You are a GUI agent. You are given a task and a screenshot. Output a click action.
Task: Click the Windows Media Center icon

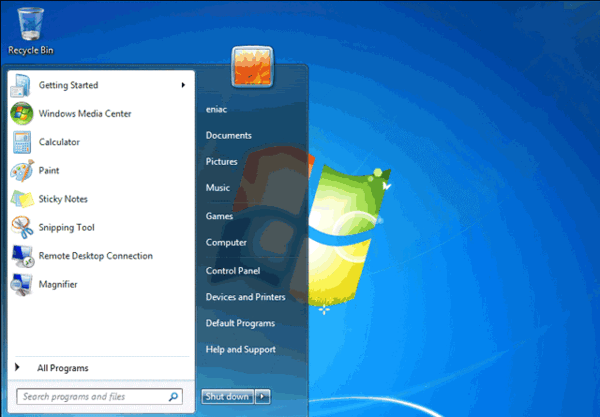(x=21, y=114)
